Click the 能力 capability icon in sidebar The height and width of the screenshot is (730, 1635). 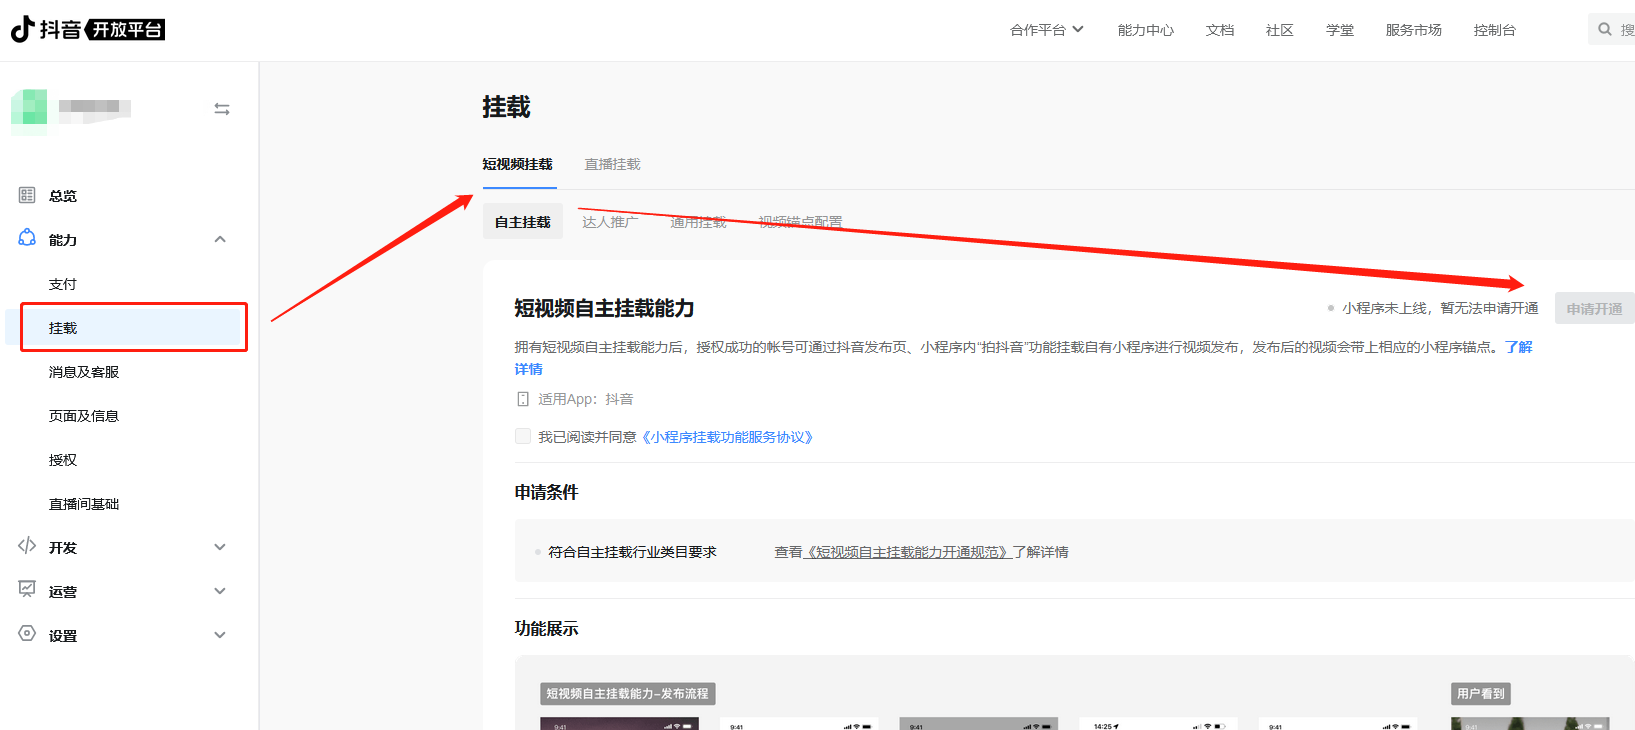point(27,238)
